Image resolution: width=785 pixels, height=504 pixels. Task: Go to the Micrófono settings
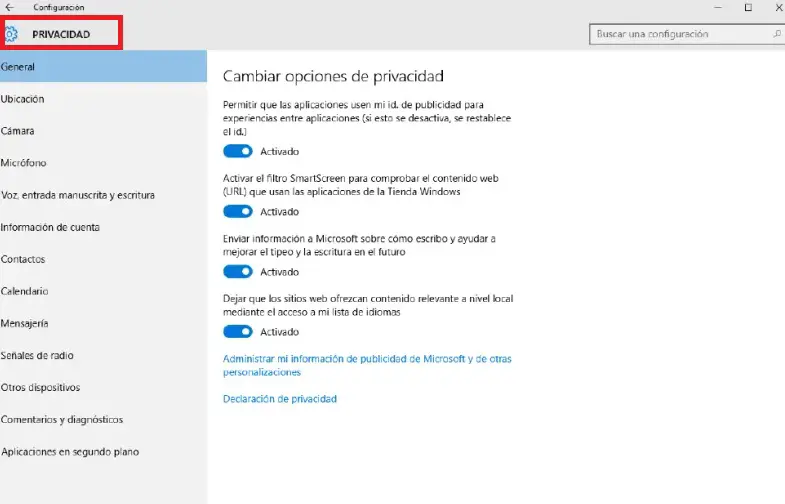24,163
